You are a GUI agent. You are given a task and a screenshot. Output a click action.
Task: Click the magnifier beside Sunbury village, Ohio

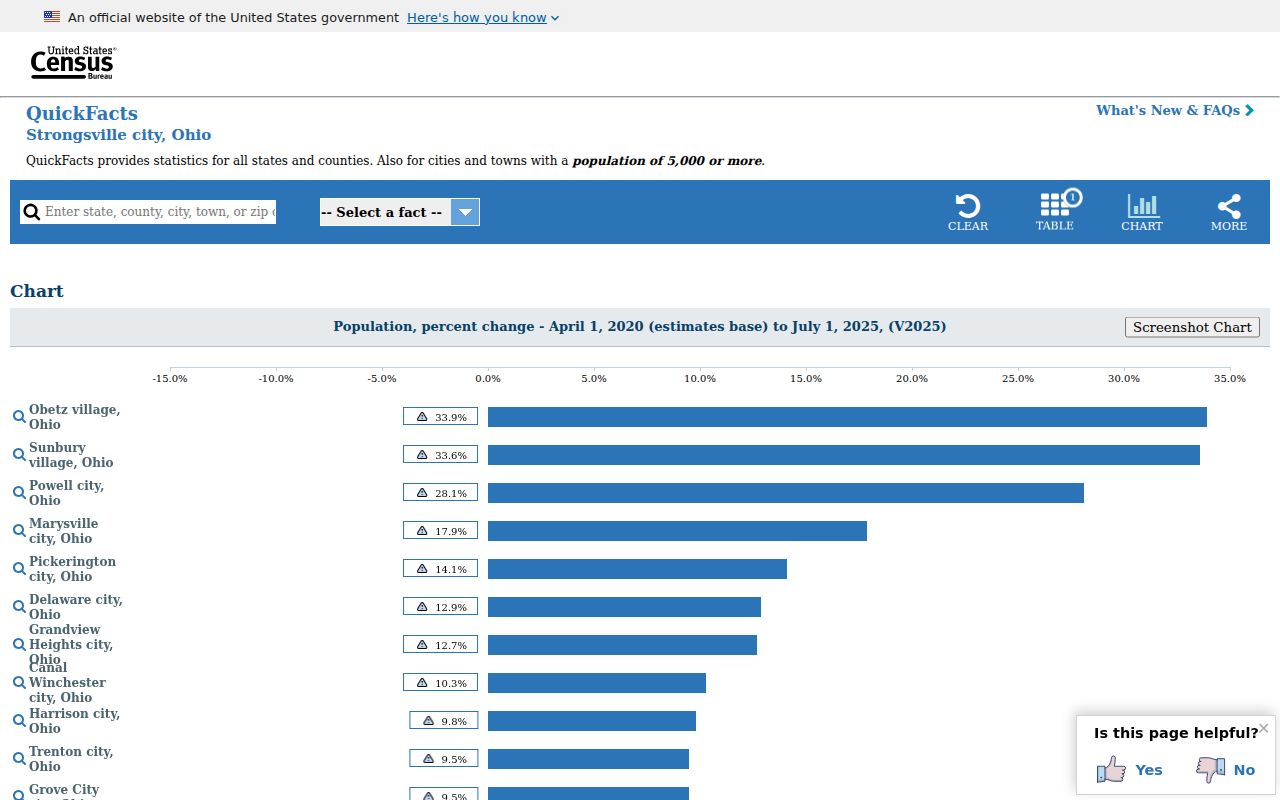19,455
